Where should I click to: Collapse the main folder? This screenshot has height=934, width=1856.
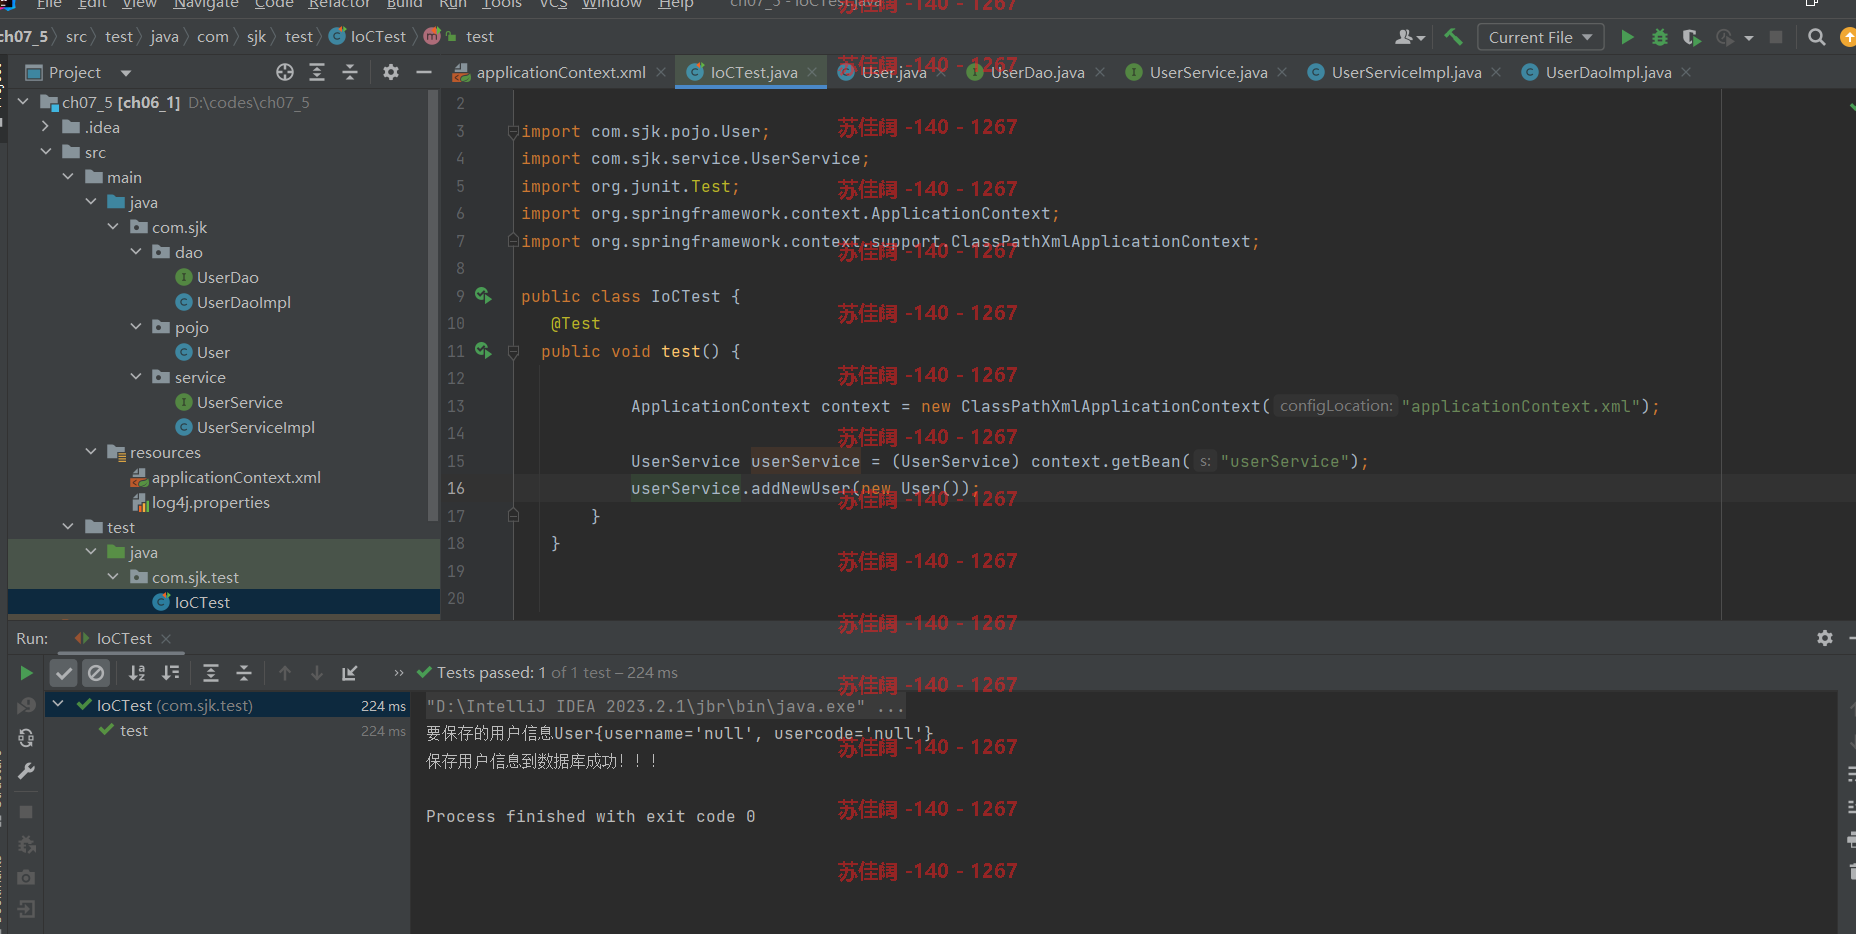68,176
